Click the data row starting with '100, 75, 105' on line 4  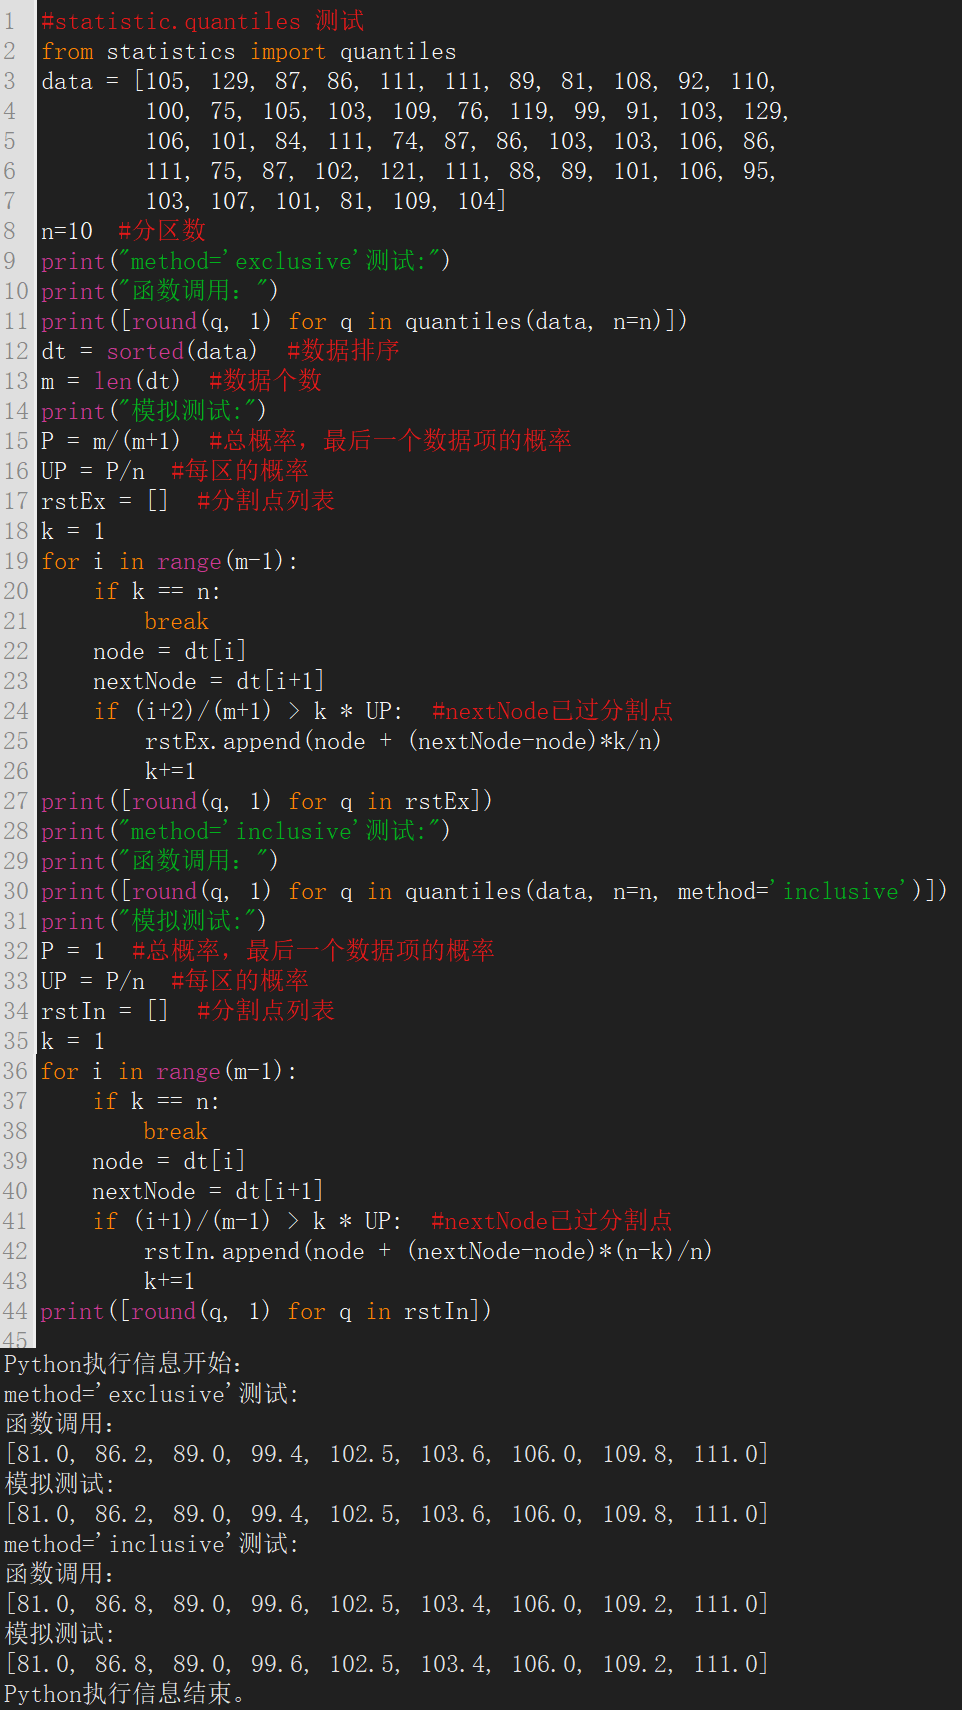pos(467,111)
